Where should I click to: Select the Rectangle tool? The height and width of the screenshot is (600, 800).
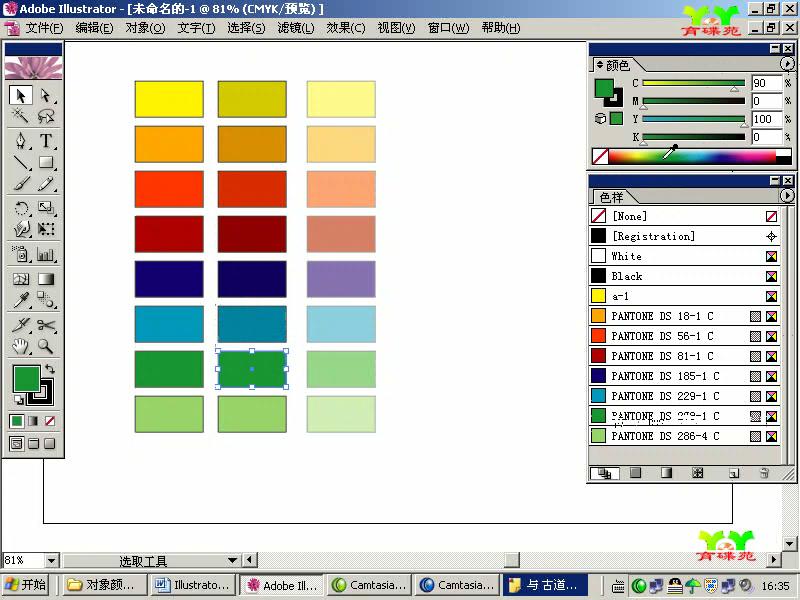coord(45,162)
